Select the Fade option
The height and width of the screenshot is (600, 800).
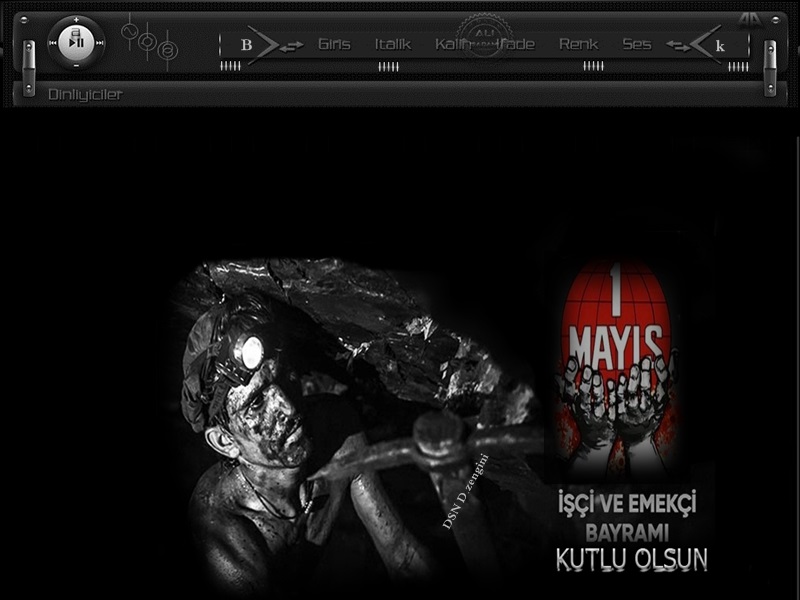tap(518, 44)
